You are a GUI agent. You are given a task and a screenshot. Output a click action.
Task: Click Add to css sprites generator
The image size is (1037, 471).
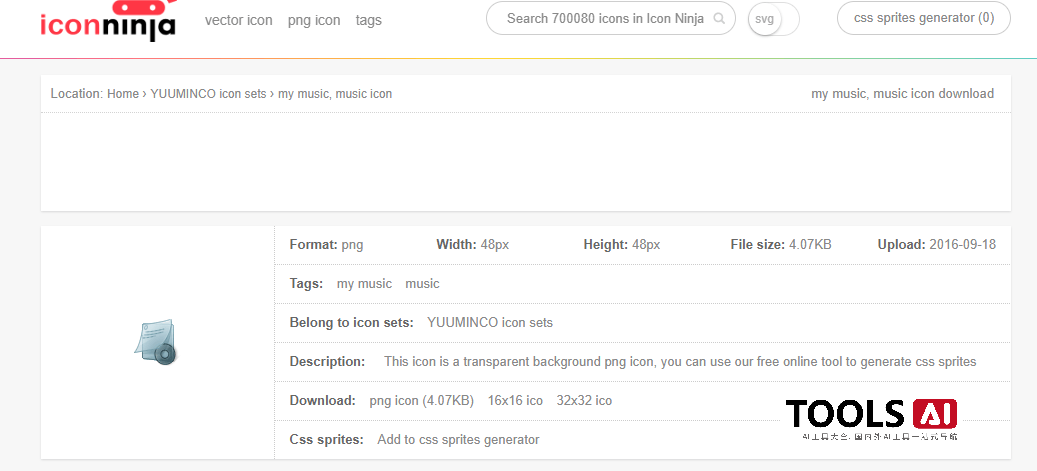point(458,440)
